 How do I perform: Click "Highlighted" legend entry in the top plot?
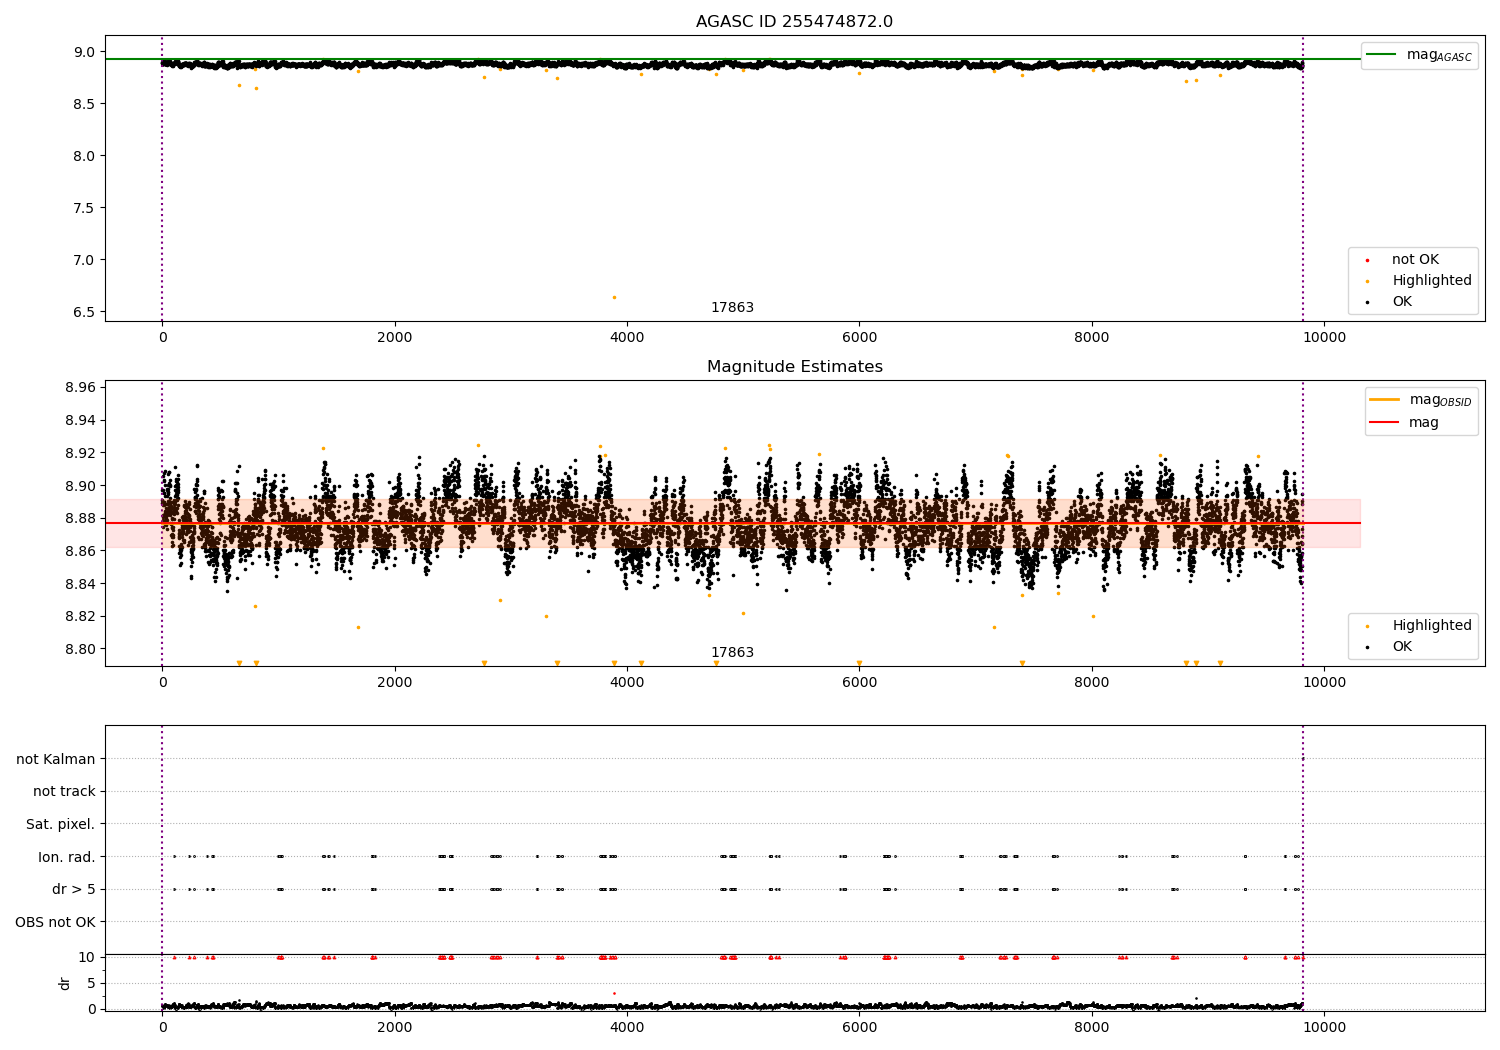click(x=1432, y=281)
